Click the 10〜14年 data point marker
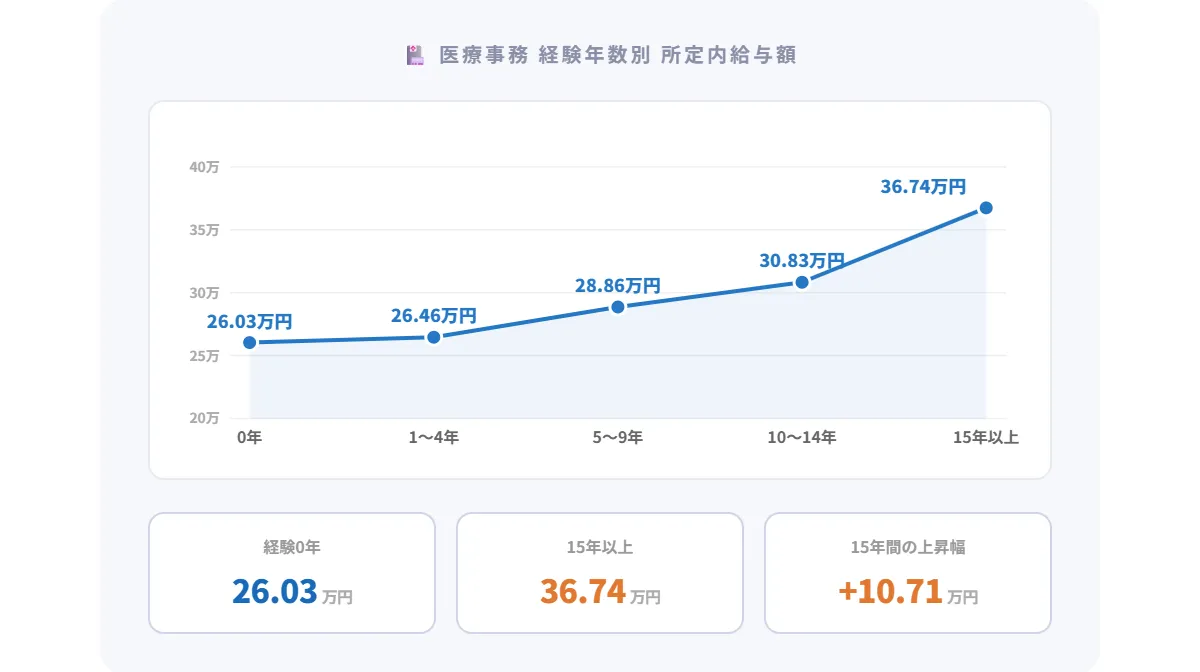Viewport: 1200px width, 672px height. (x=802, y=282)
